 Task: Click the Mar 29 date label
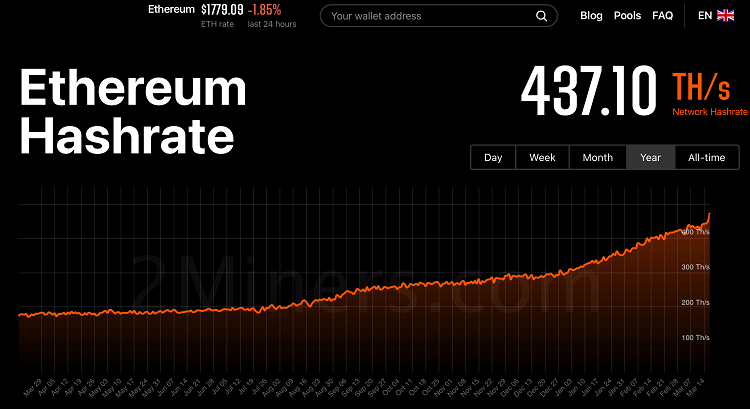33,387
